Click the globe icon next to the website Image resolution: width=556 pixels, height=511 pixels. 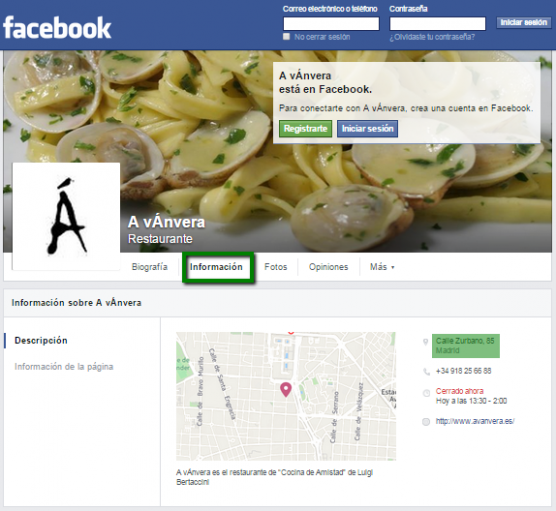click(426, 422)
